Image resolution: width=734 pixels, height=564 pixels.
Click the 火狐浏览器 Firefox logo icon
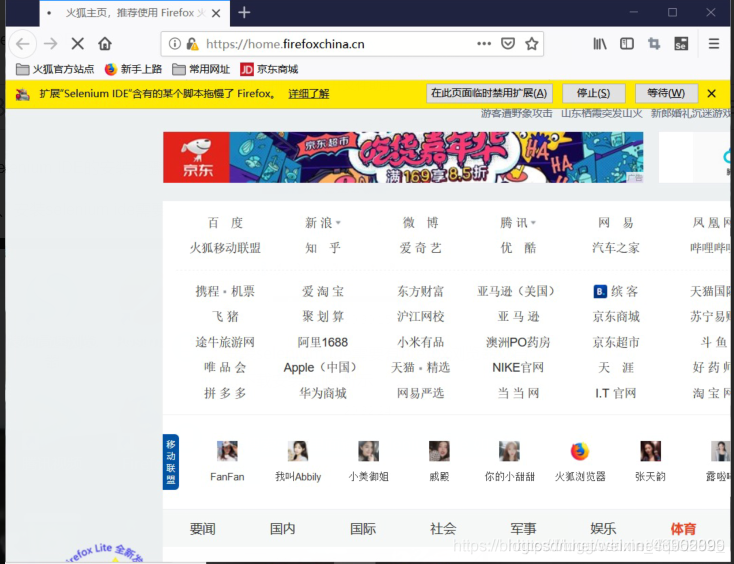point(580,451)
